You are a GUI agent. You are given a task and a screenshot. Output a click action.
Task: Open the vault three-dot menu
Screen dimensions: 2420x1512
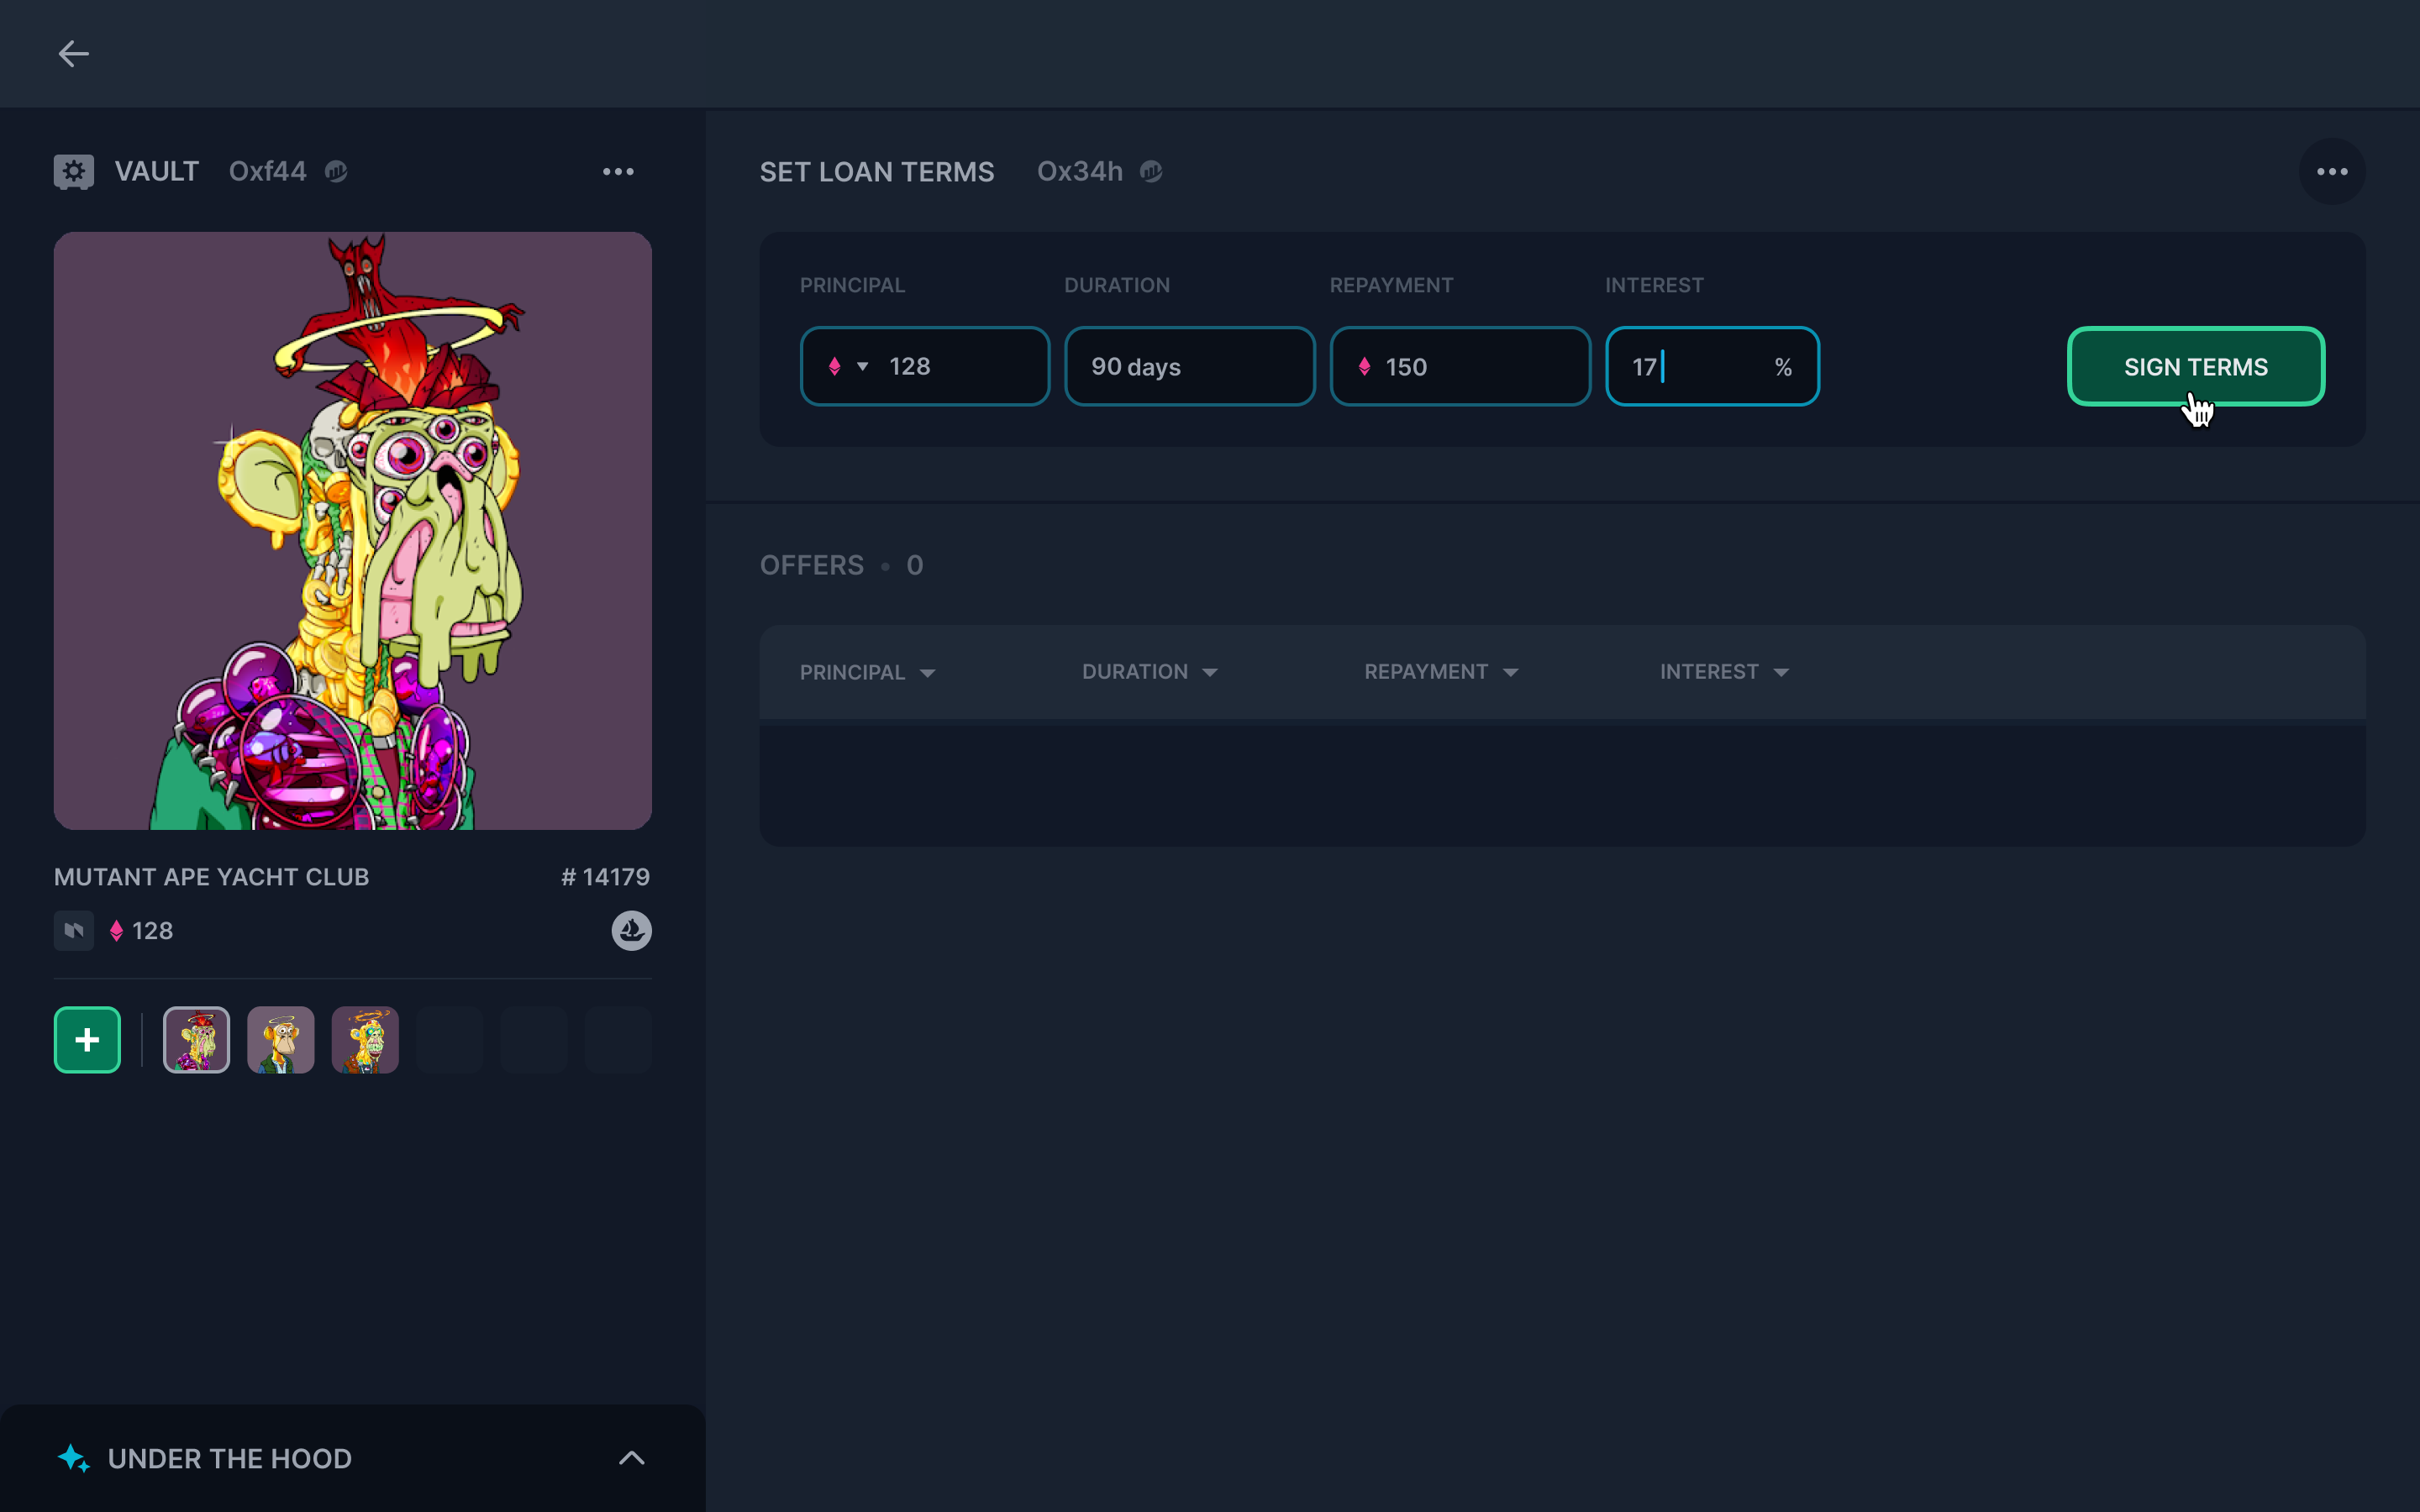[618, 172]
